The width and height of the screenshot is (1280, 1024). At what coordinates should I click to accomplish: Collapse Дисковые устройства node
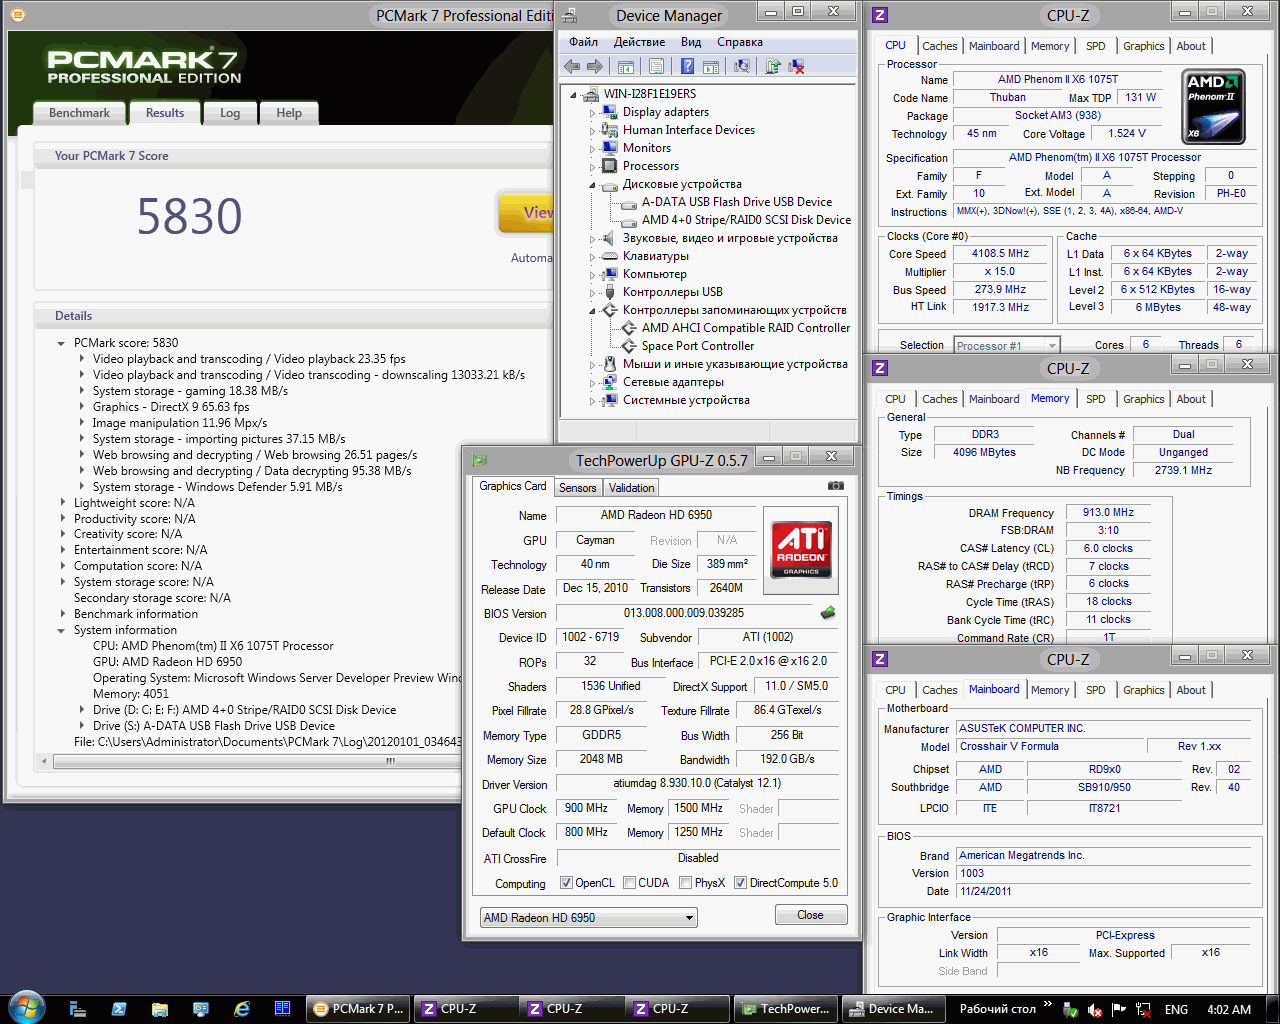(592, 185)
